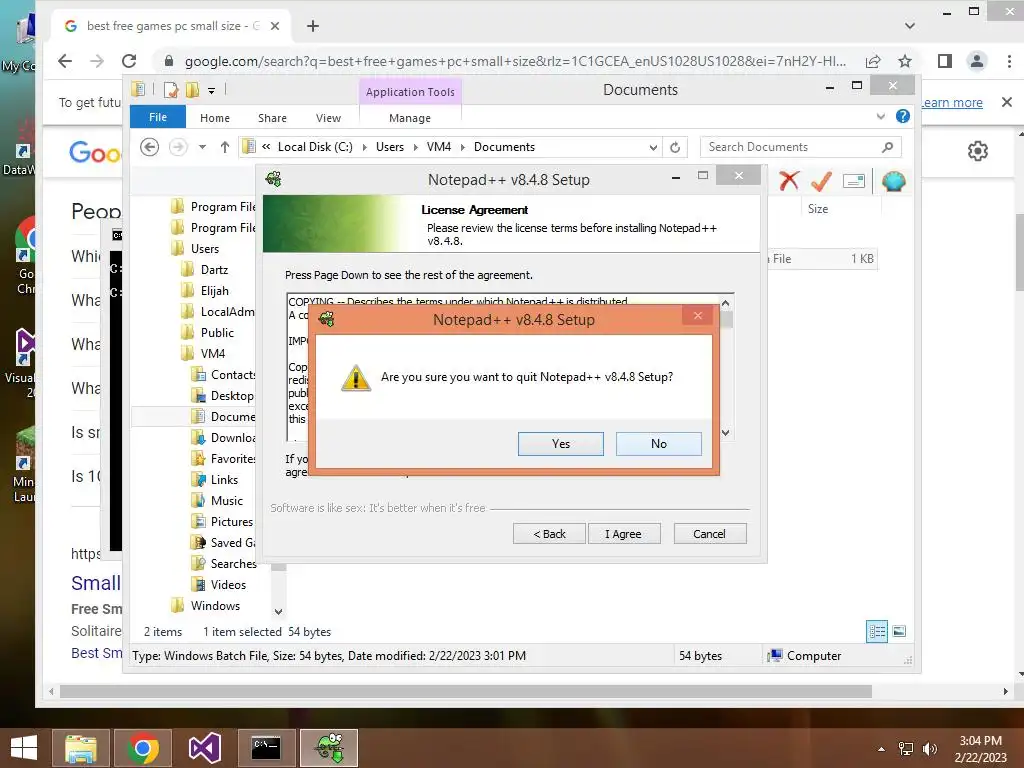Viewport: 1024px width, 768px height.
Task: Click the red X delete toolbar icon
Action: pos(789,181)
